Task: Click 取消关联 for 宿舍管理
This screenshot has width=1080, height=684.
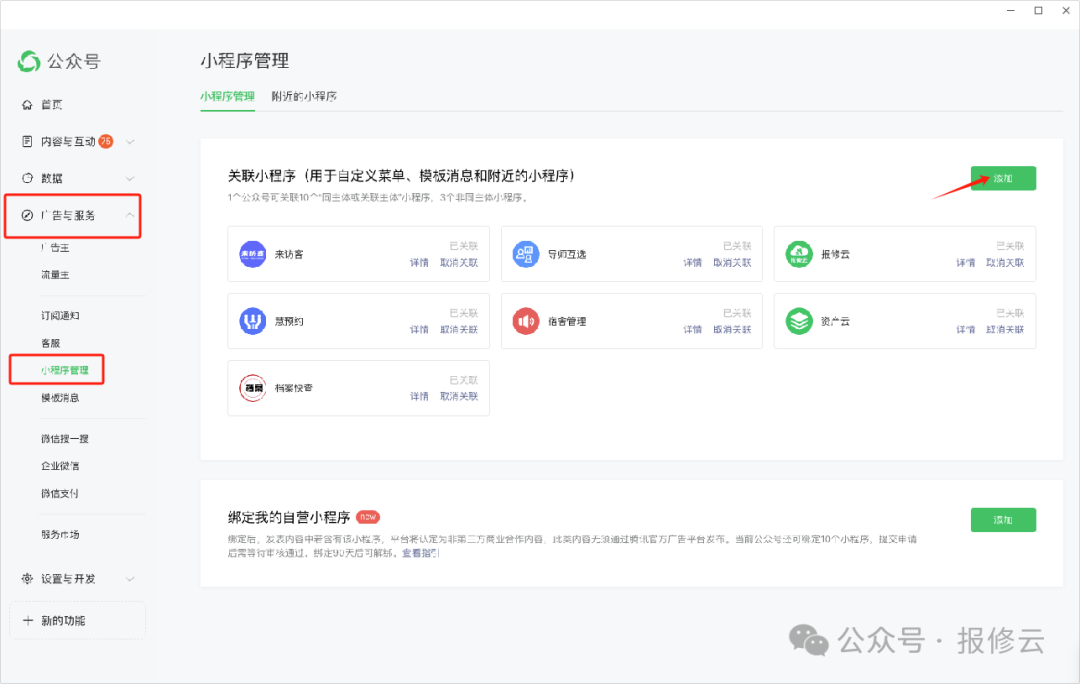Action: [x=732, y=329]
